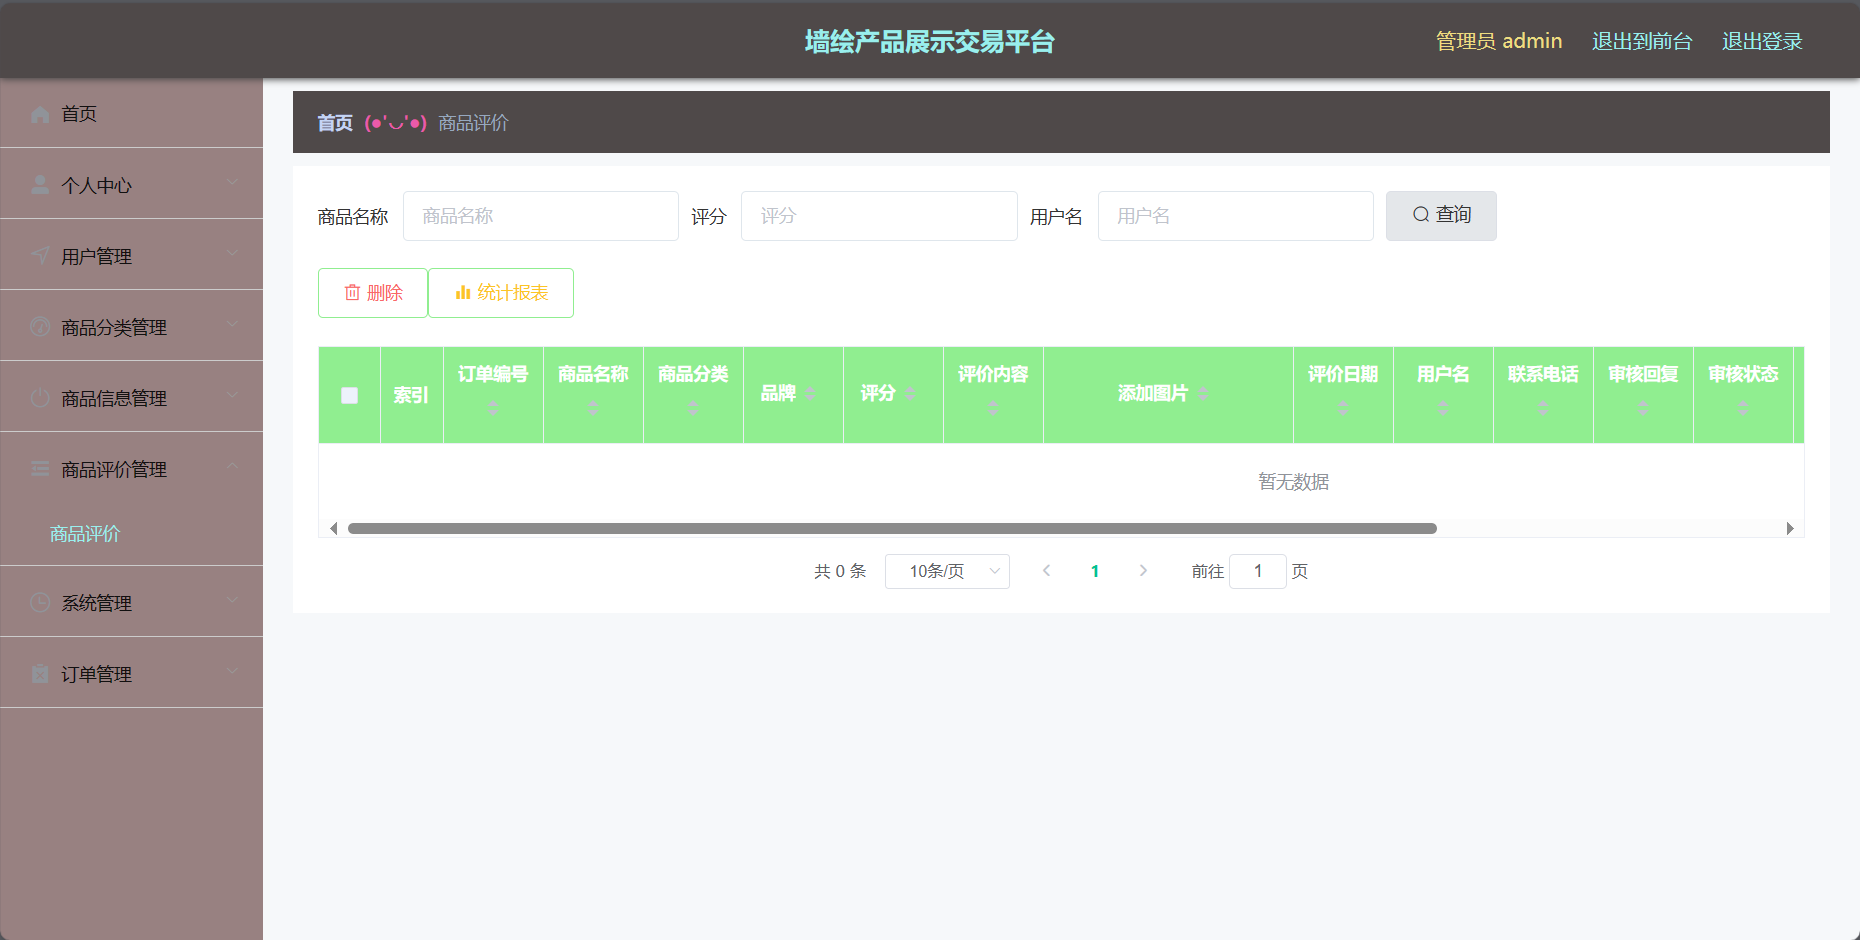Click the user icon next to 个人中心
Screen dimensions: 1860x940
pyautogui.click(x=40, y=185)
